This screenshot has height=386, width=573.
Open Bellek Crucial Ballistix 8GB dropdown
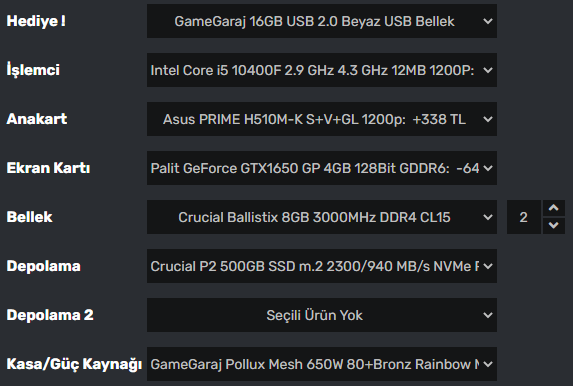[x=322, y=217]
